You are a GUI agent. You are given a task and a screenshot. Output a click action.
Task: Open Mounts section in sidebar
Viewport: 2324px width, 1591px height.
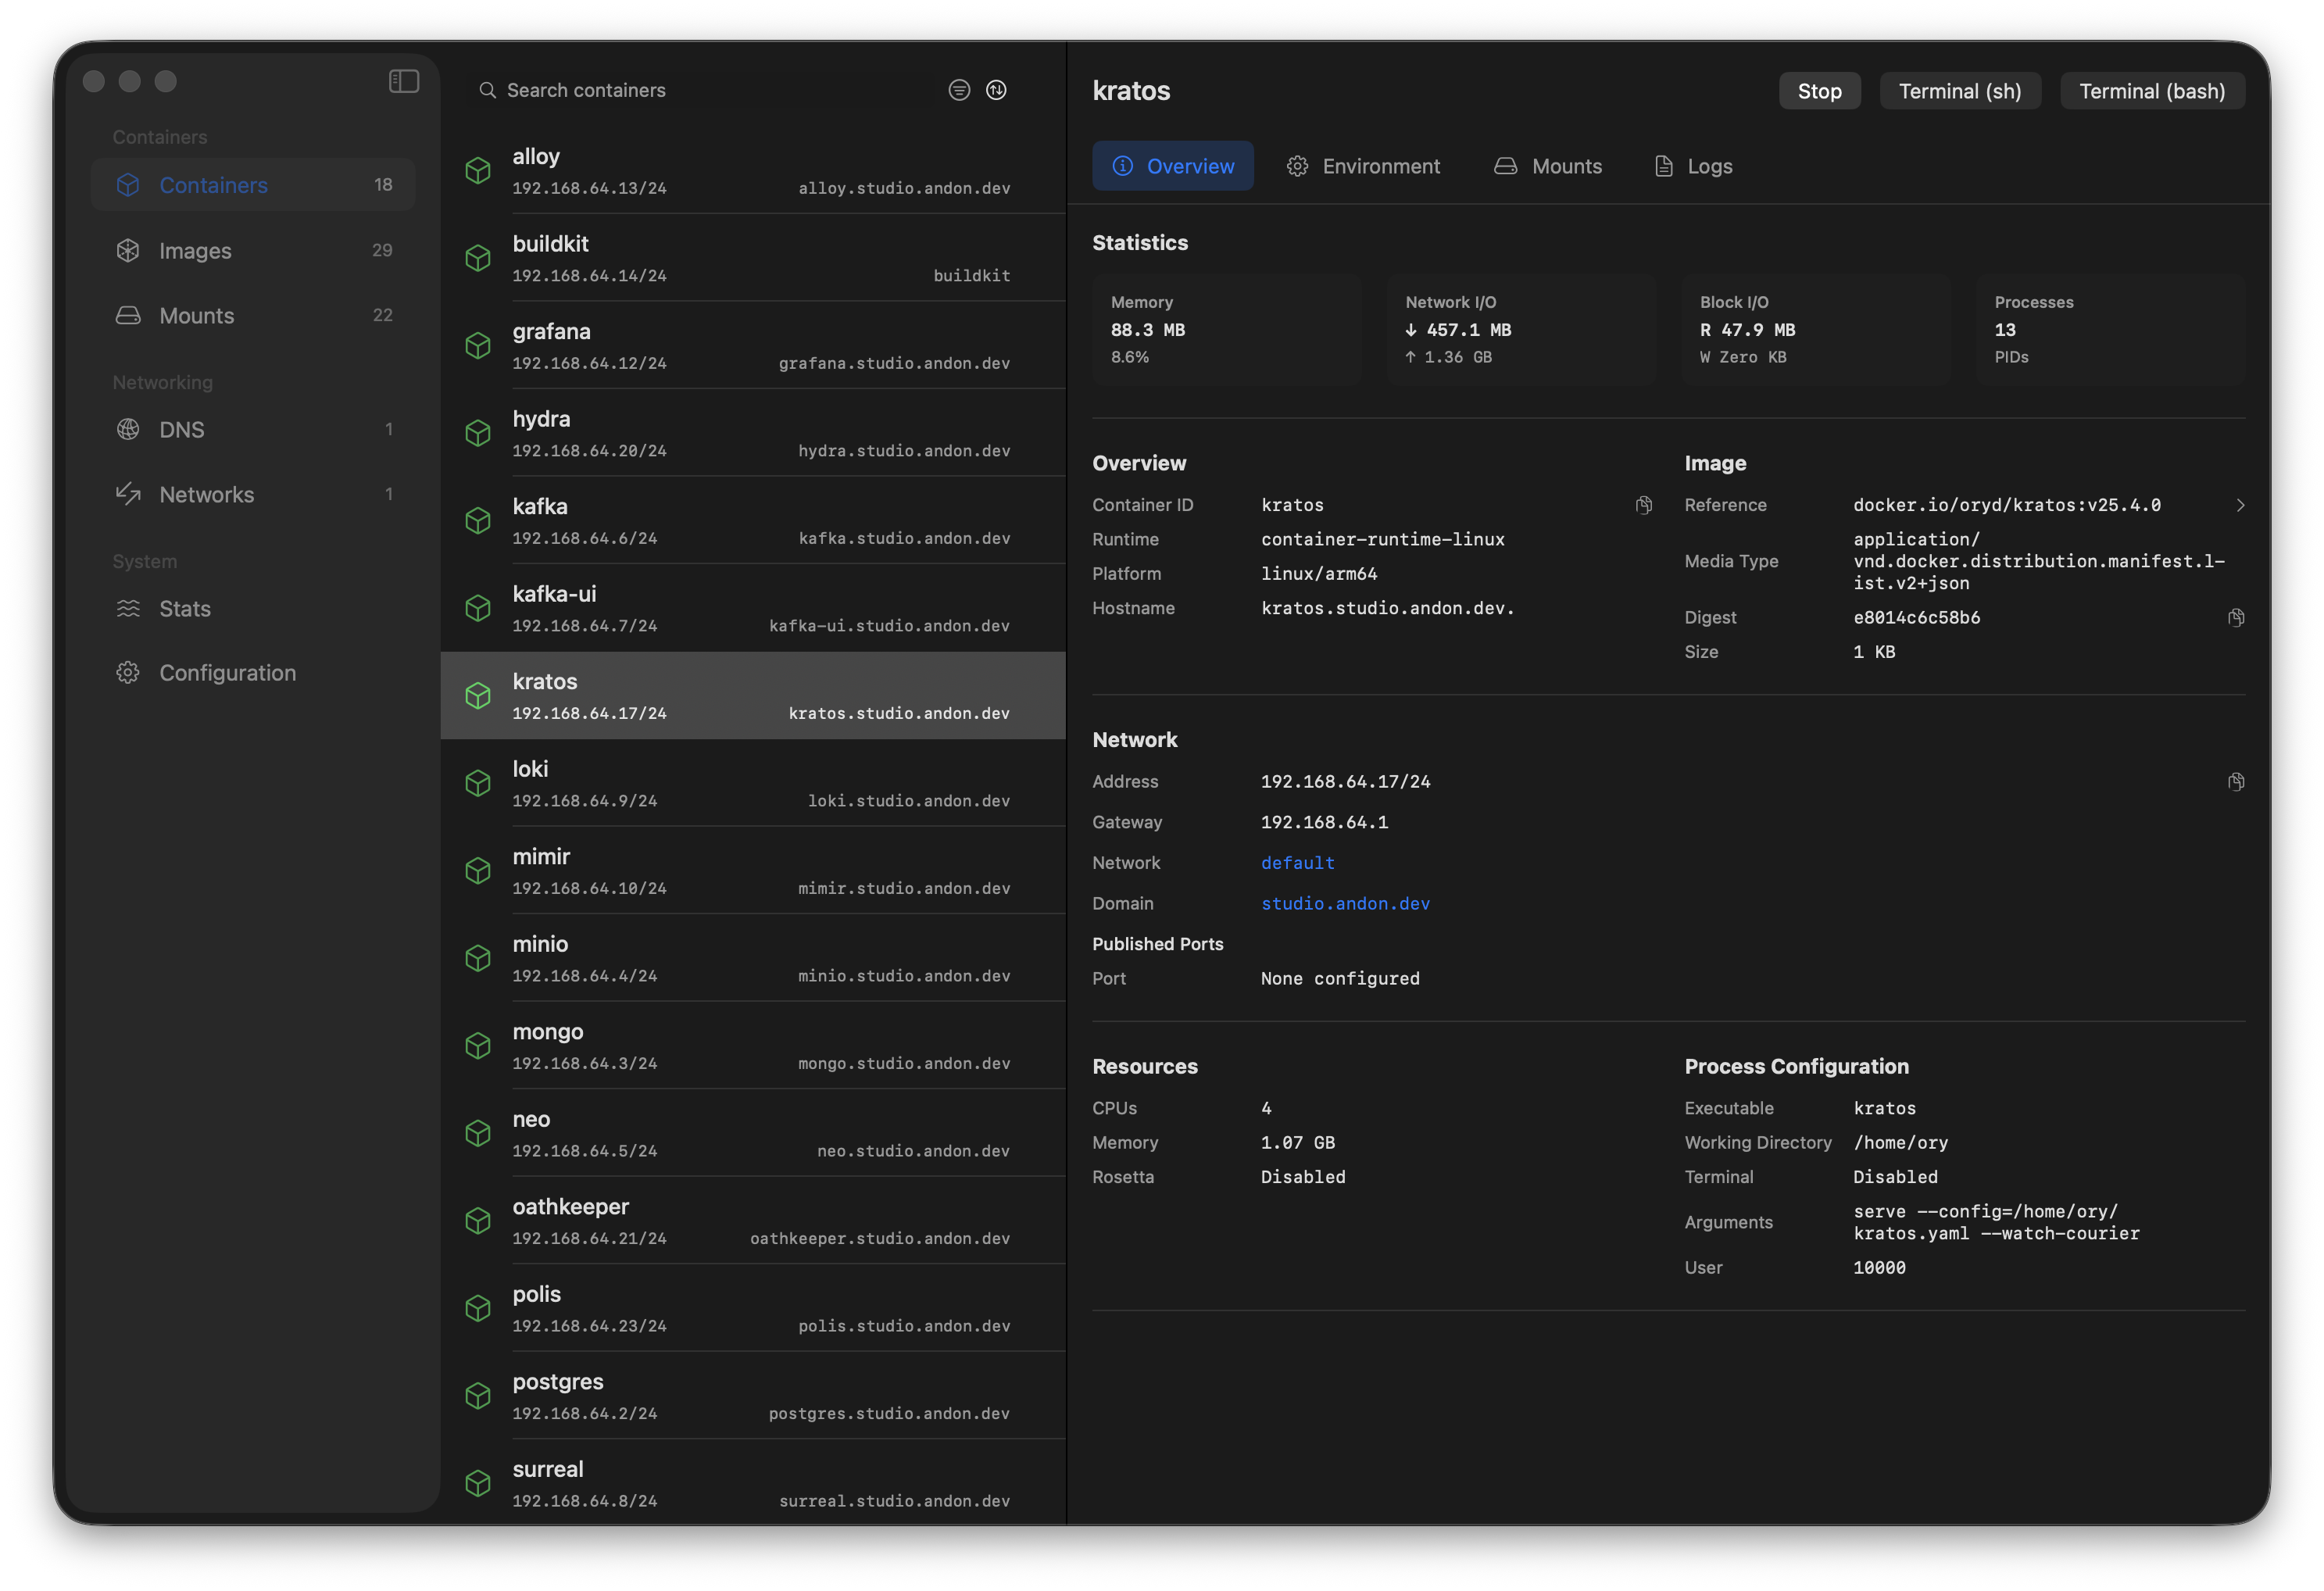tap(253, 315)
